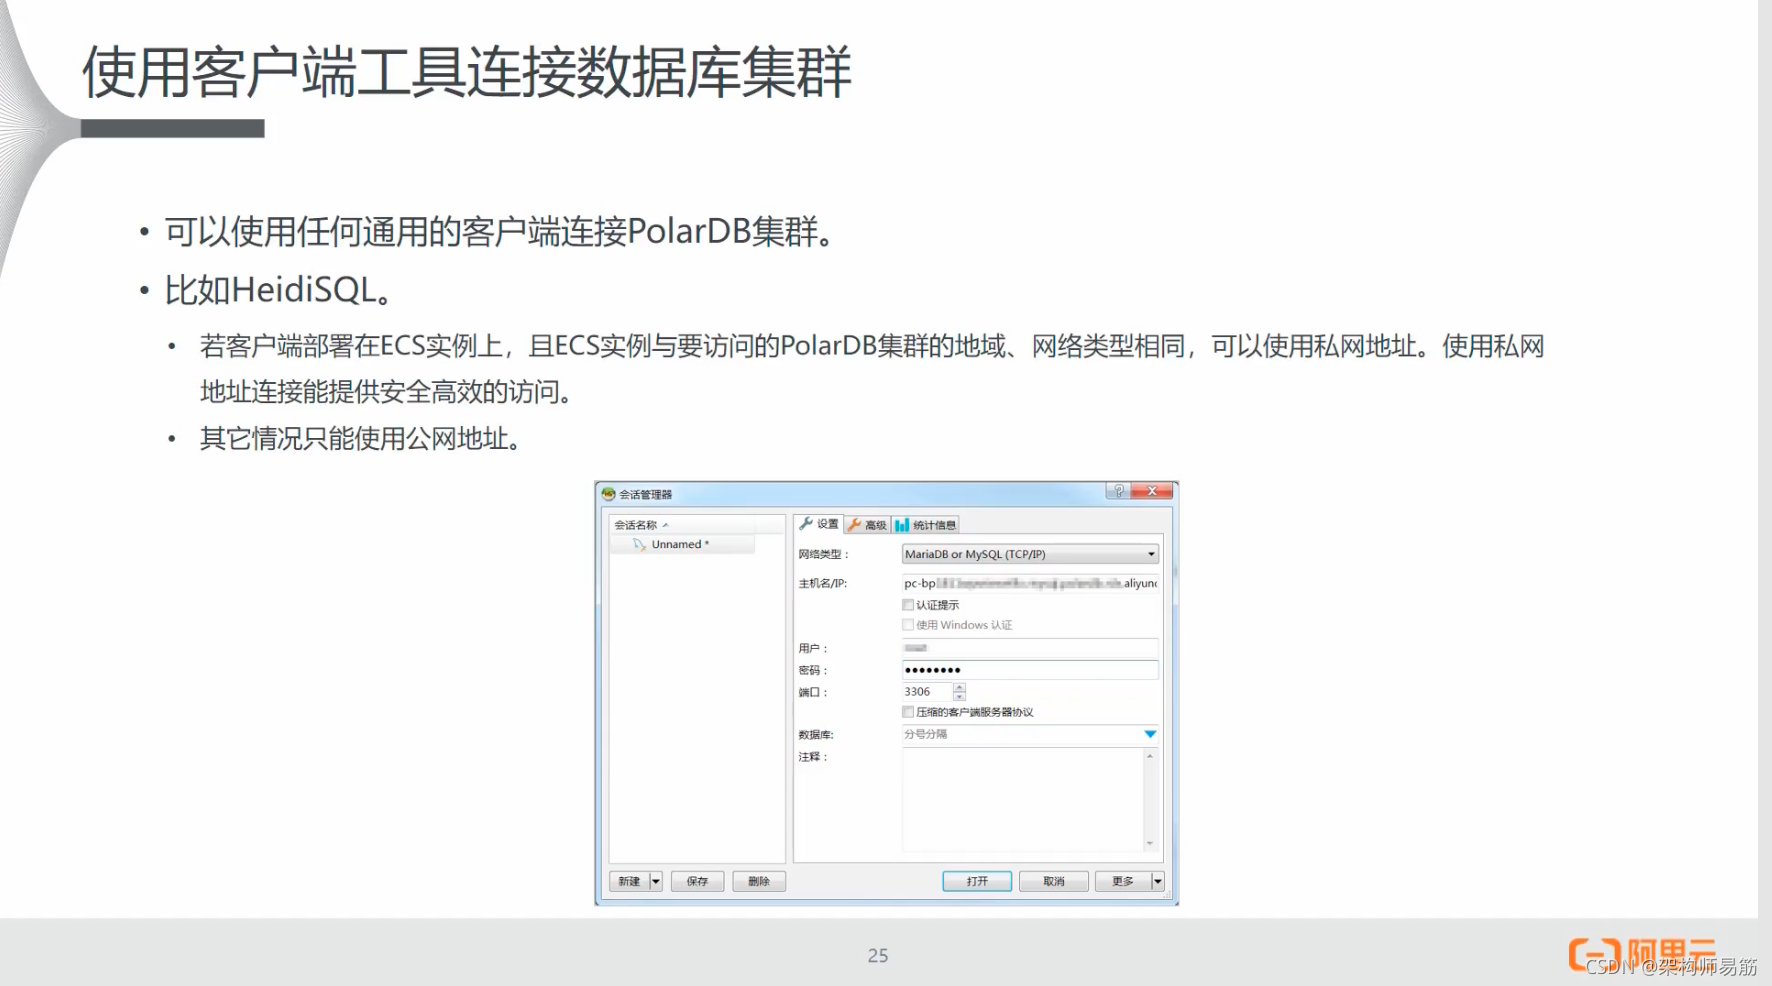This screenshot has height=986, width=1772.
Task: Close the 会话管理器 dialog
Action: pos(1153,491)
